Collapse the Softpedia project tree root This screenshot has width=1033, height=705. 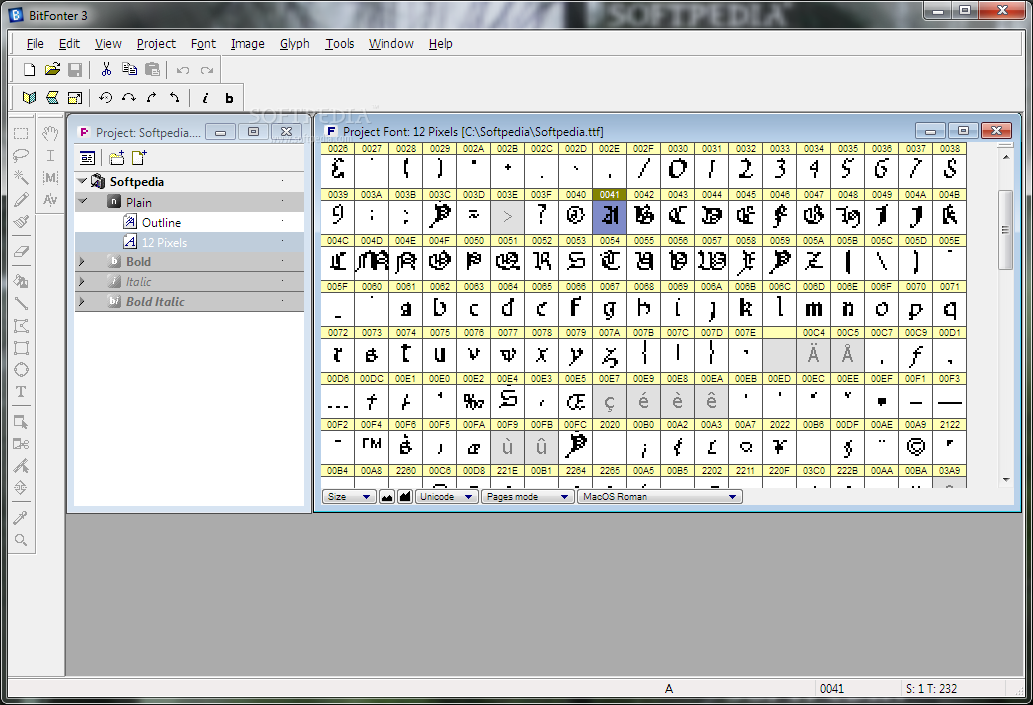82,181
